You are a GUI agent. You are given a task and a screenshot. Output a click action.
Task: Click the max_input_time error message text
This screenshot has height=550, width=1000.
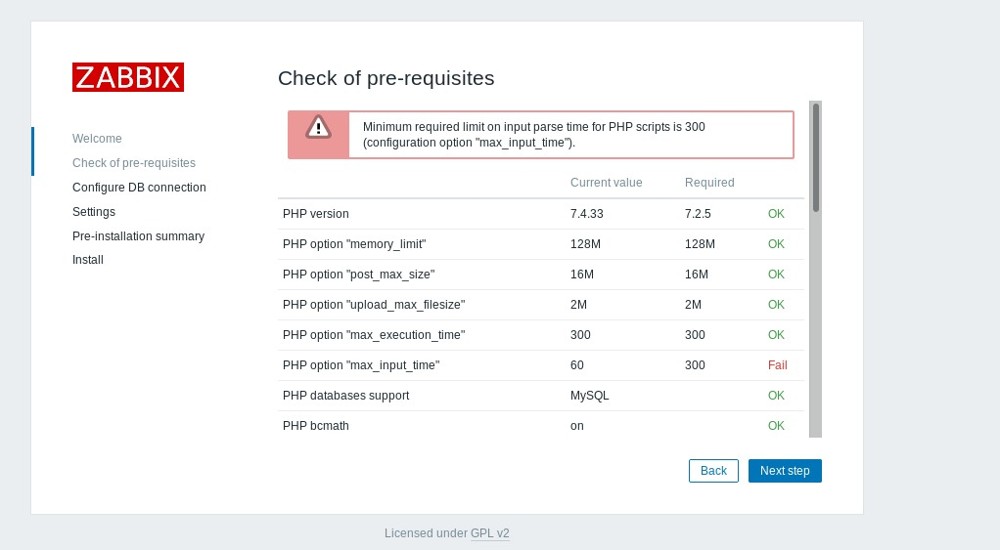[533, 135]
